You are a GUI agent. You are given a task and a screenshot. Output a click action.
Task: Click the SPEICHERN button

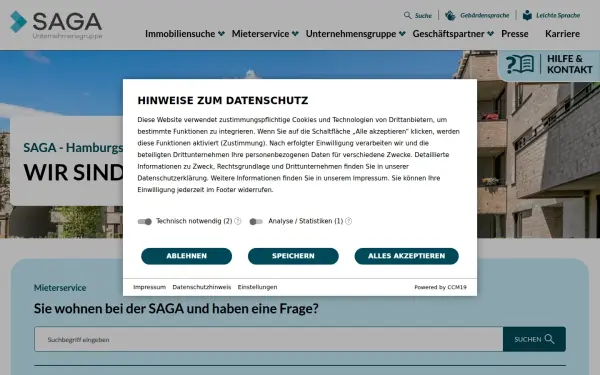(293, 256)
